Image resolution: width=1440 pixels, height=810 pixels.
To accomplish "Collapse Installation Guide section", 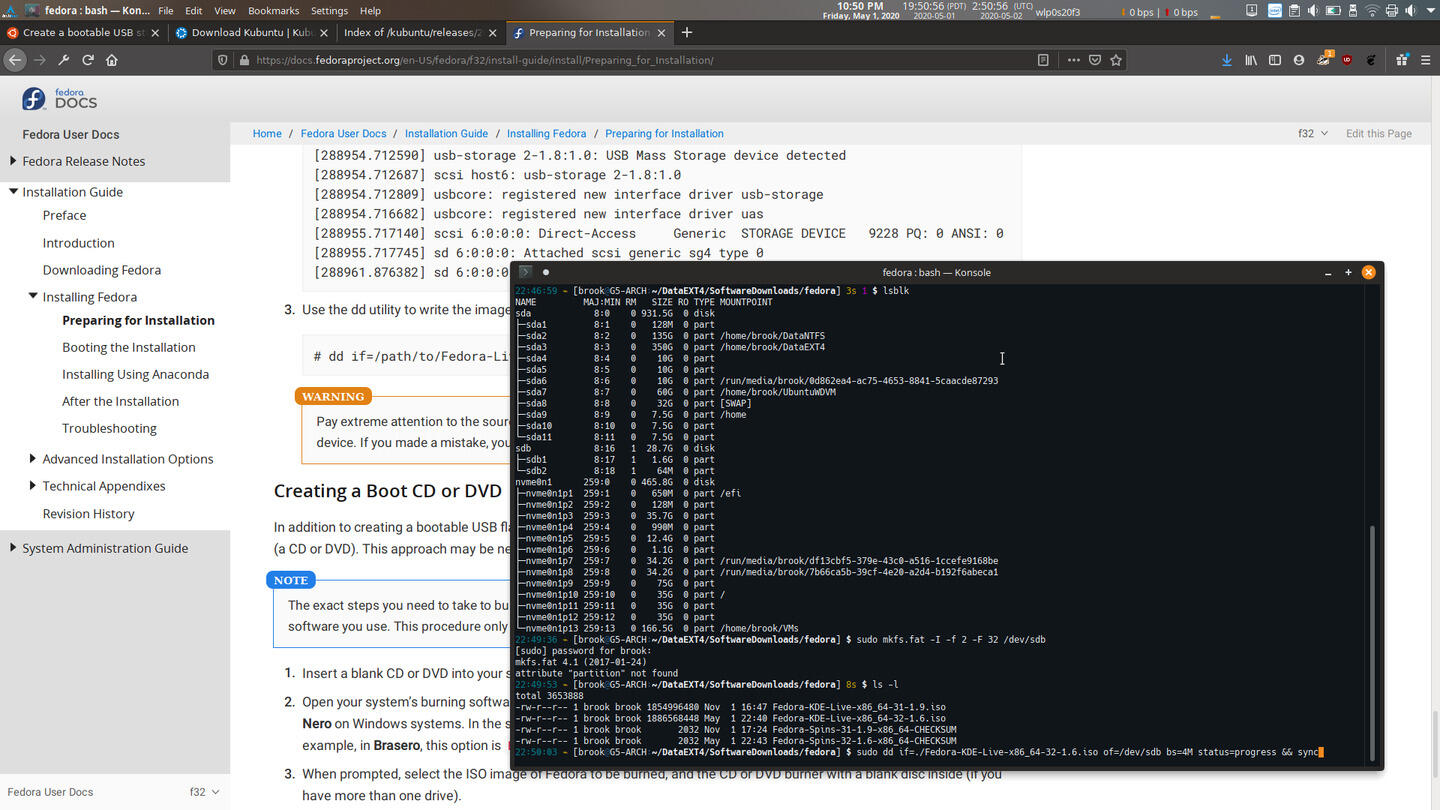I will point(13,191).
